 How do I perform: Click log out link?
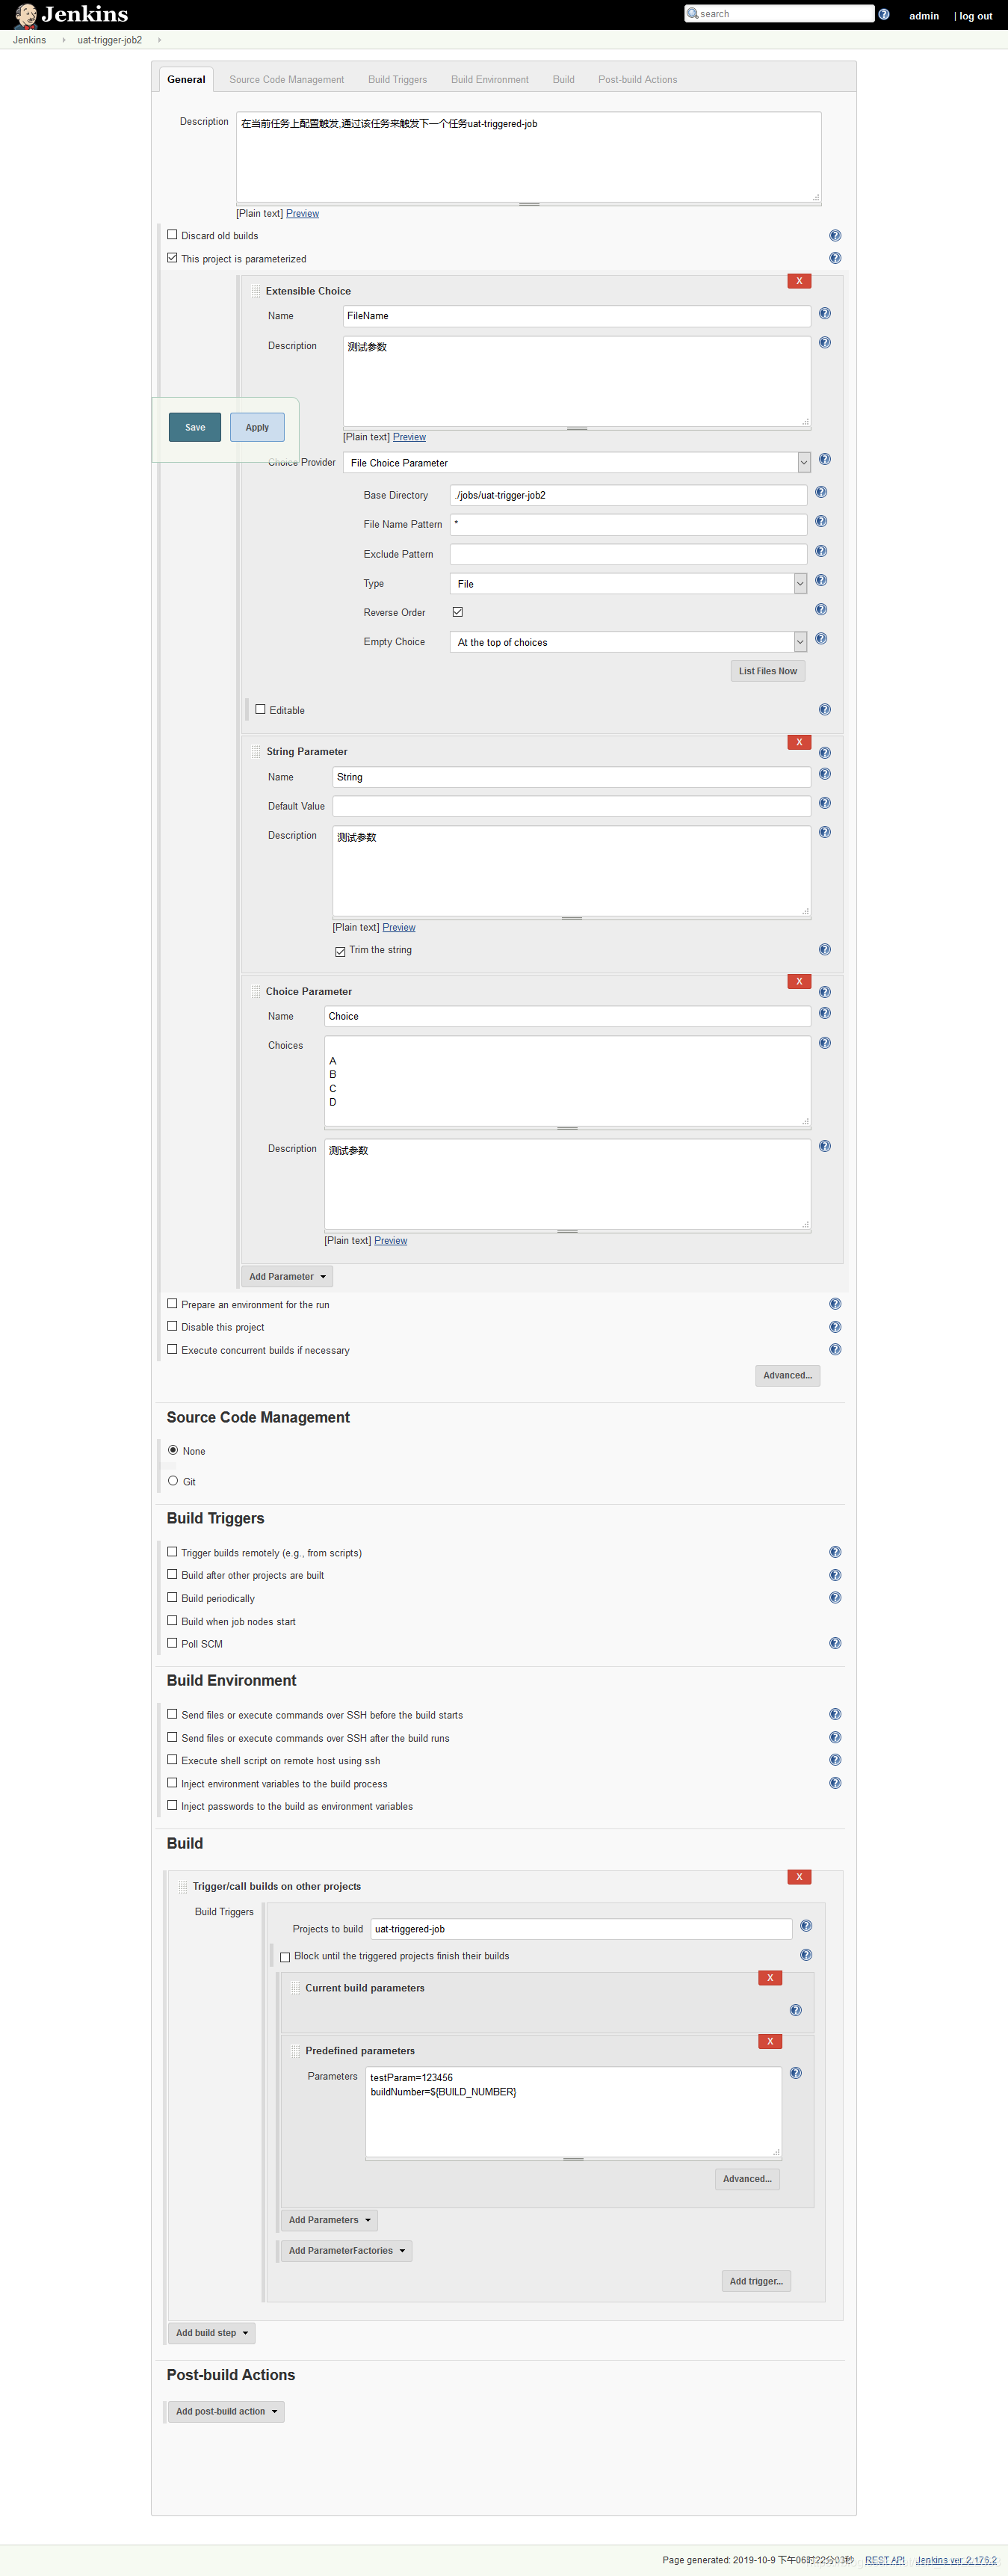[x=976, y=16]
